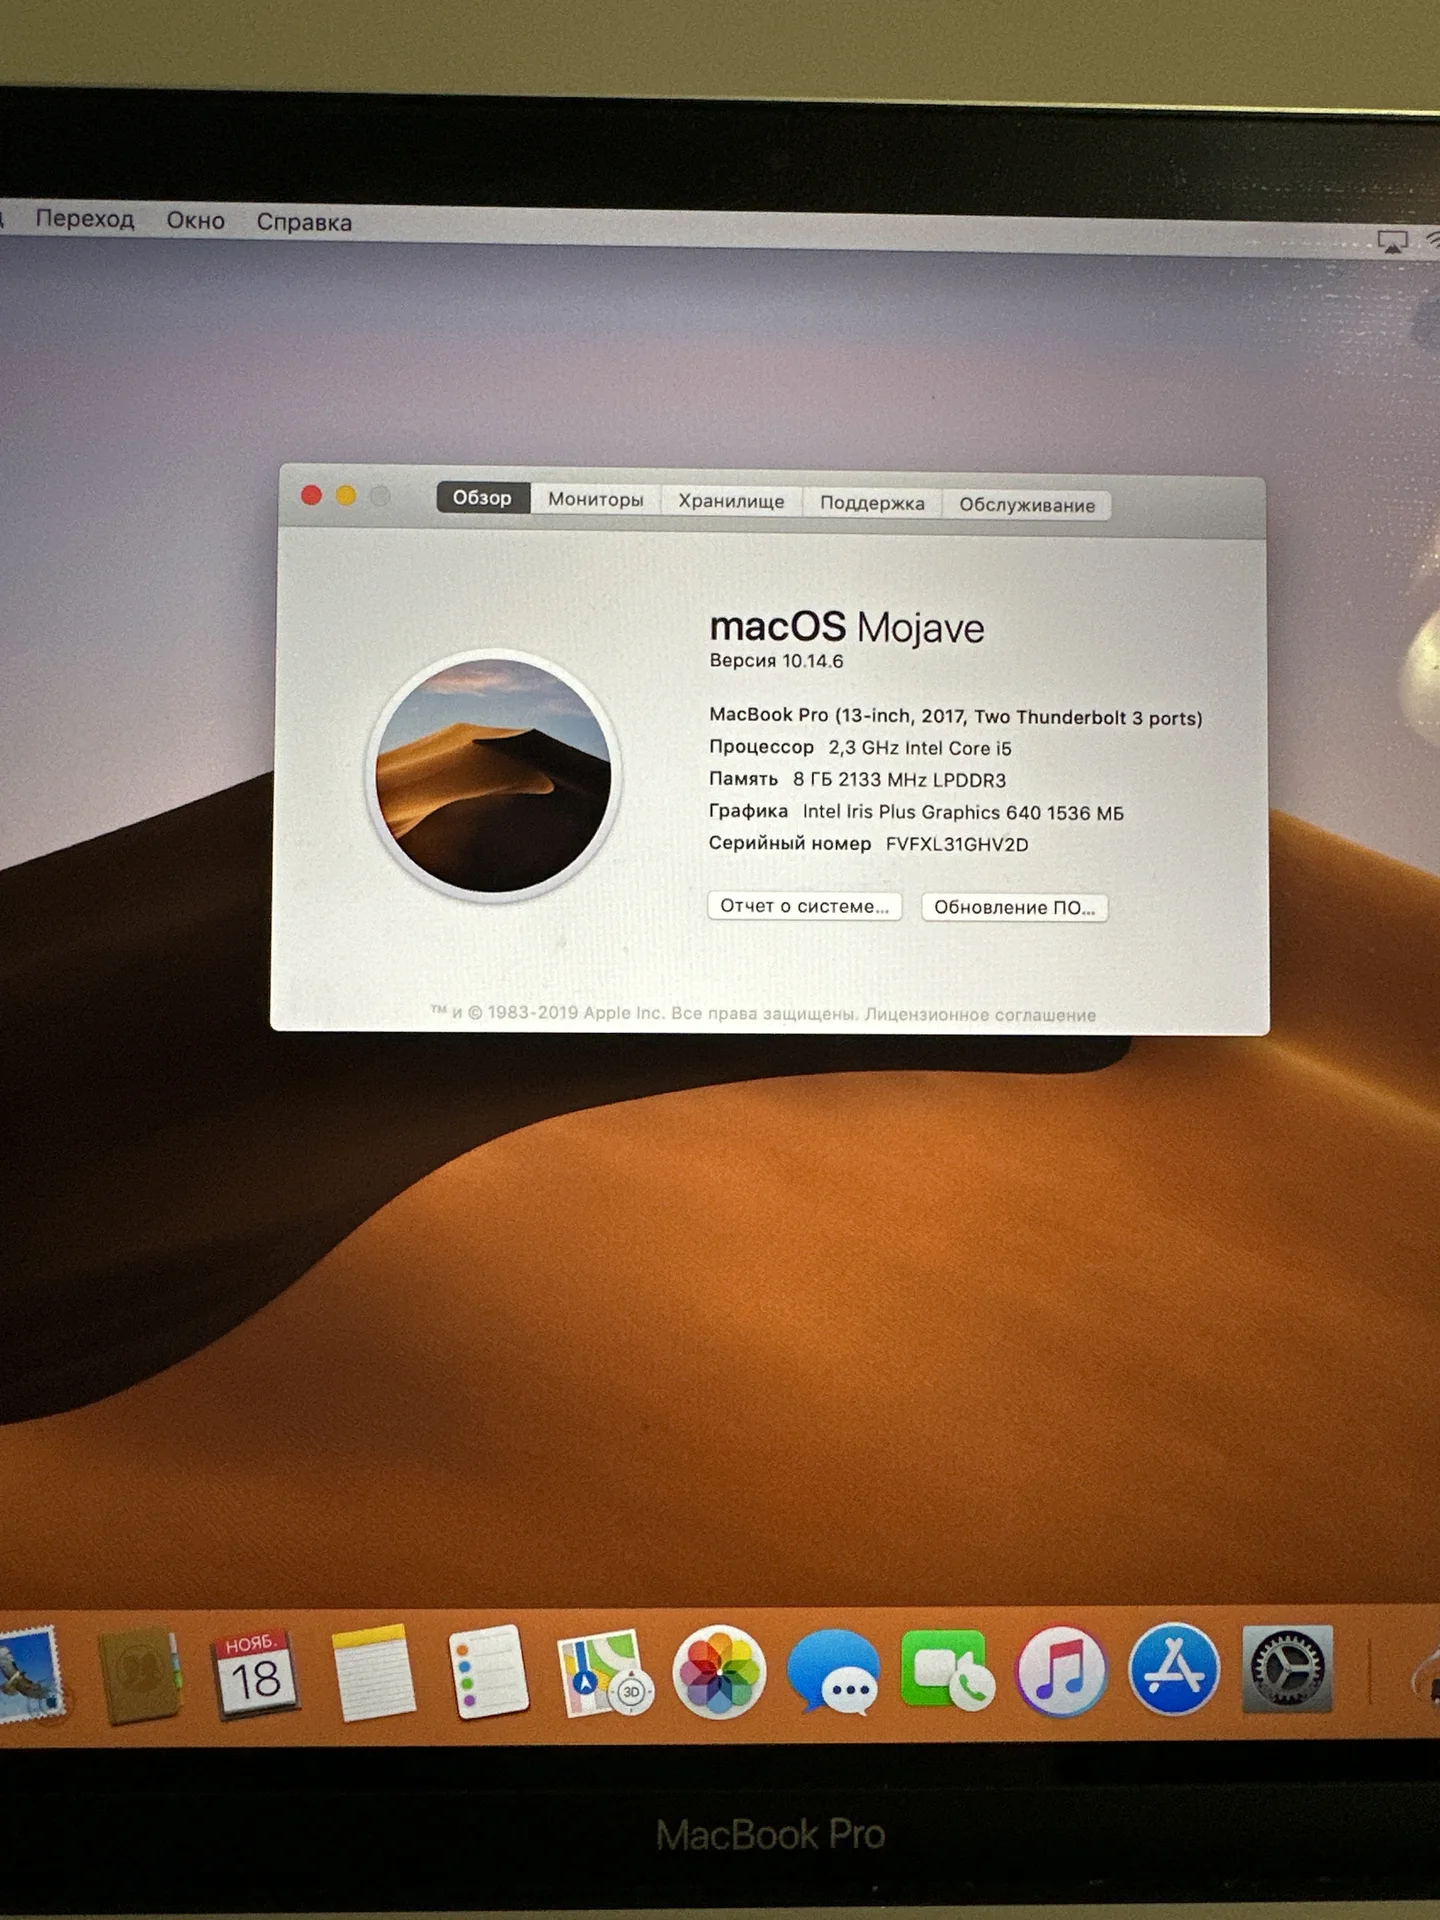
Task: Click the macOS Mojave dune image
Action: pyautogui.click(x=493, y=775)
